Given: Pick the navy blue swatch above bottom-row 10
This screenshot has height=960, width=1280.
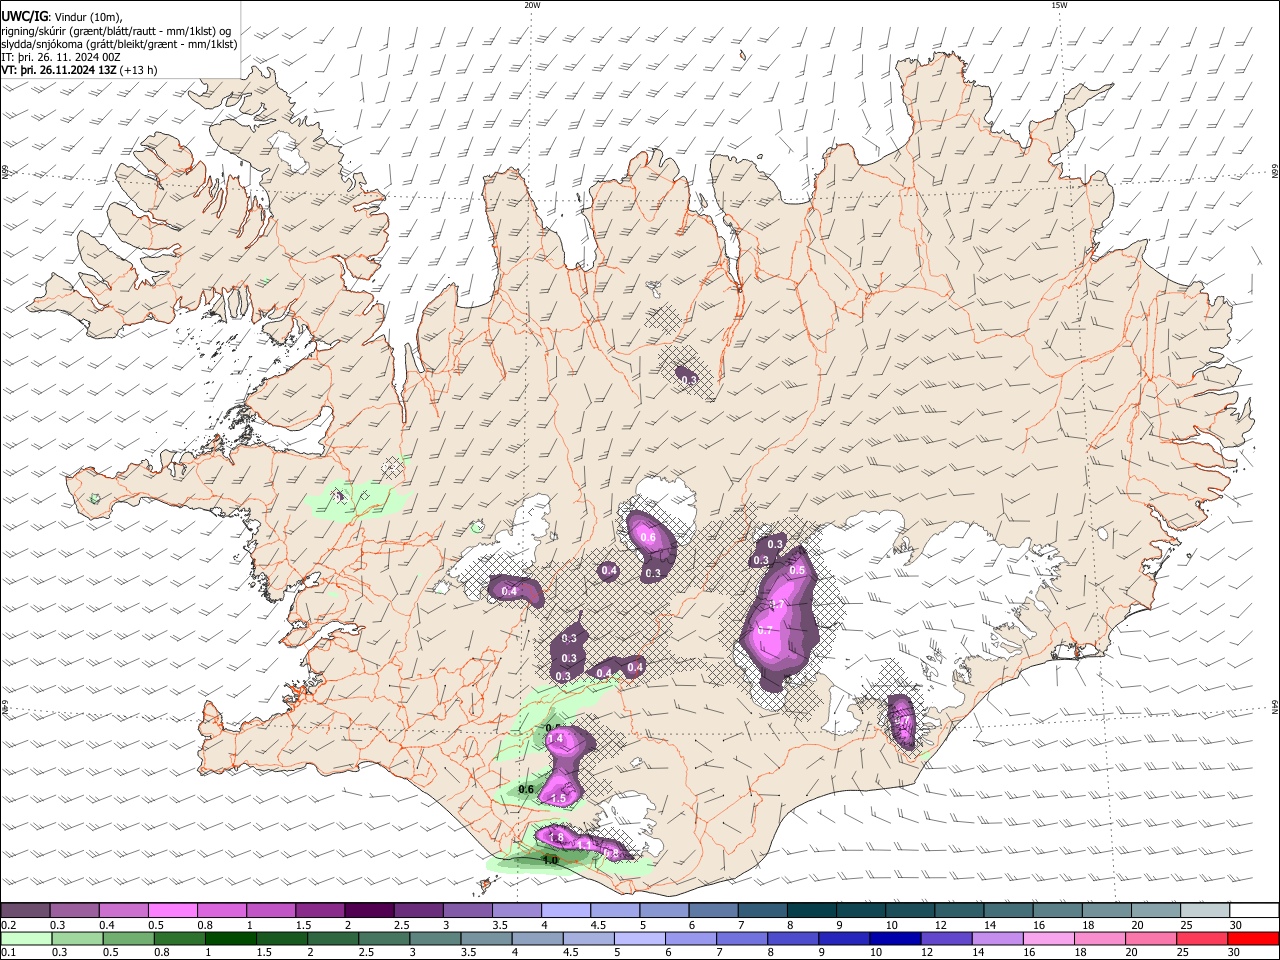Looking at the screenshot, I should tap(894, 939).
